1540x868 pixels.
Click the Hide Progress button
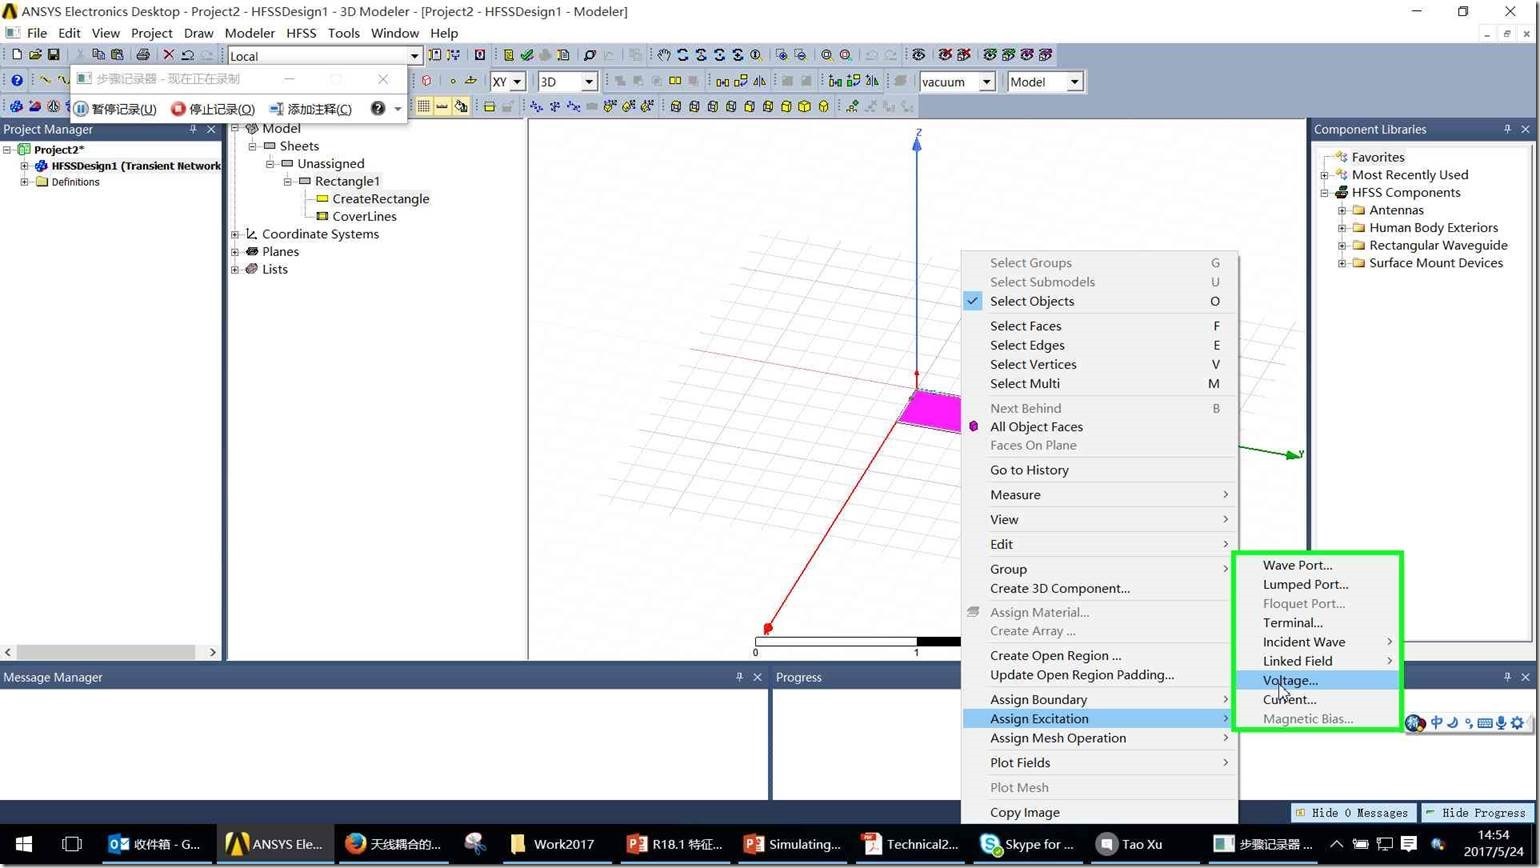pyautogui.click(x=1475, y=813)
